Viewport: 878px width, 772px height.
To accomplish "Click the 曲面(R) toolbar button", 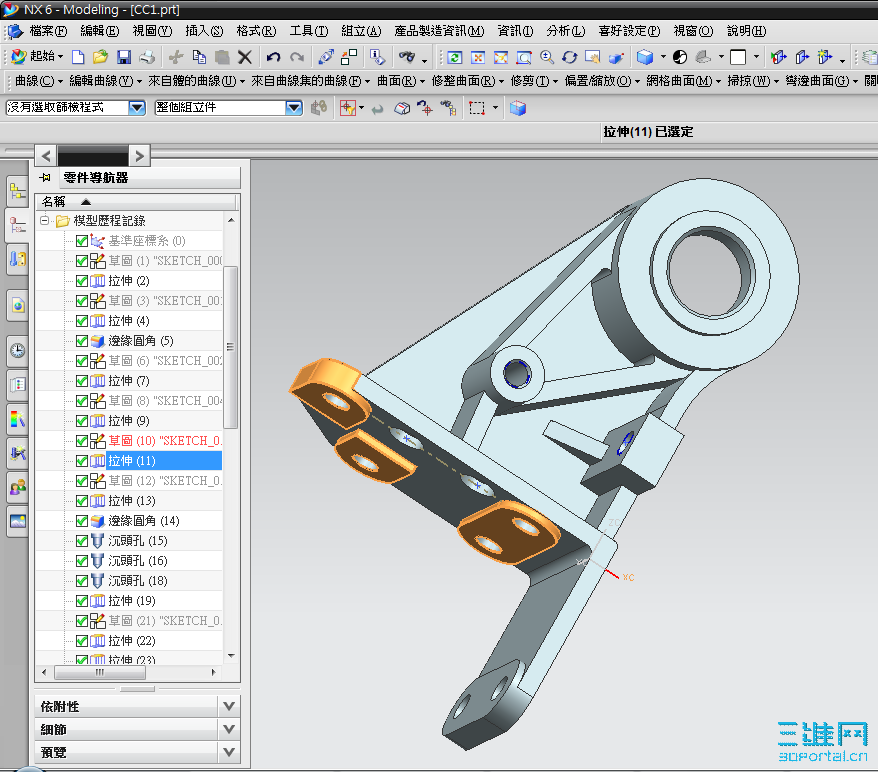I will point(401,81).
